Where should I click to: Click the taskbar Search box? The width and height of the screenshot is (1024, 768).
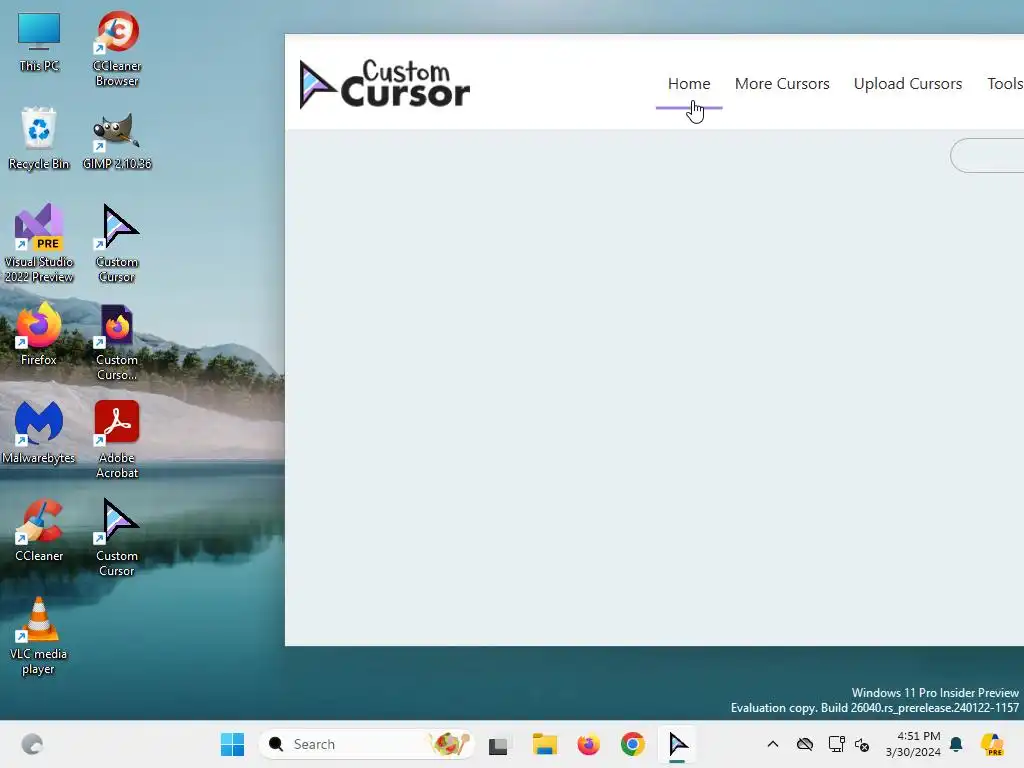(366, 744)
